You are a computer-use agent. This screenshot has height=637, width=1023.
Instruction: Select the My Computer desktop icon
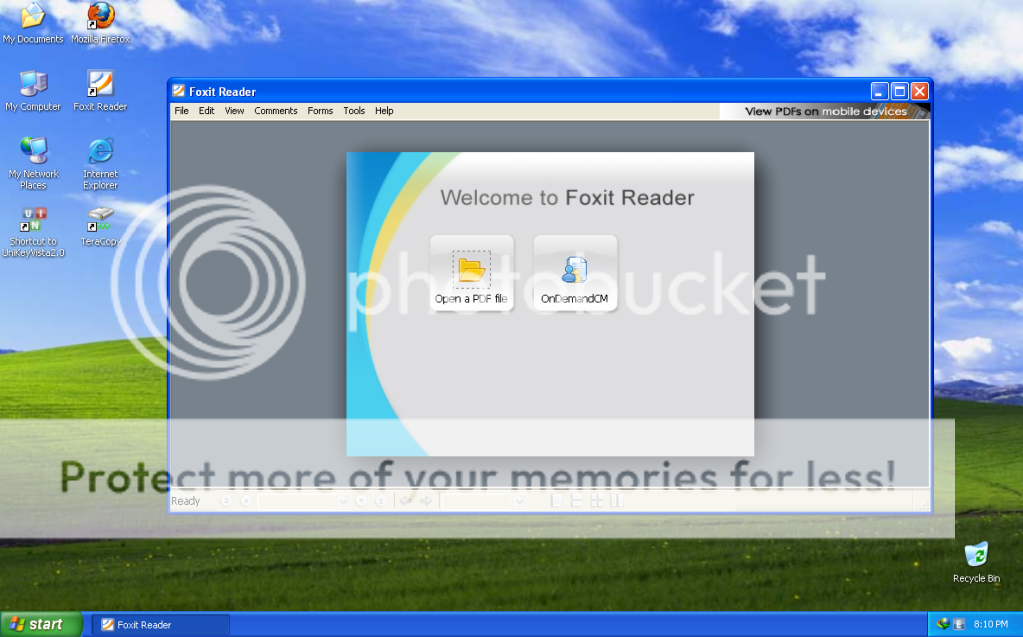pyautogui.click(x=33, y=91)
